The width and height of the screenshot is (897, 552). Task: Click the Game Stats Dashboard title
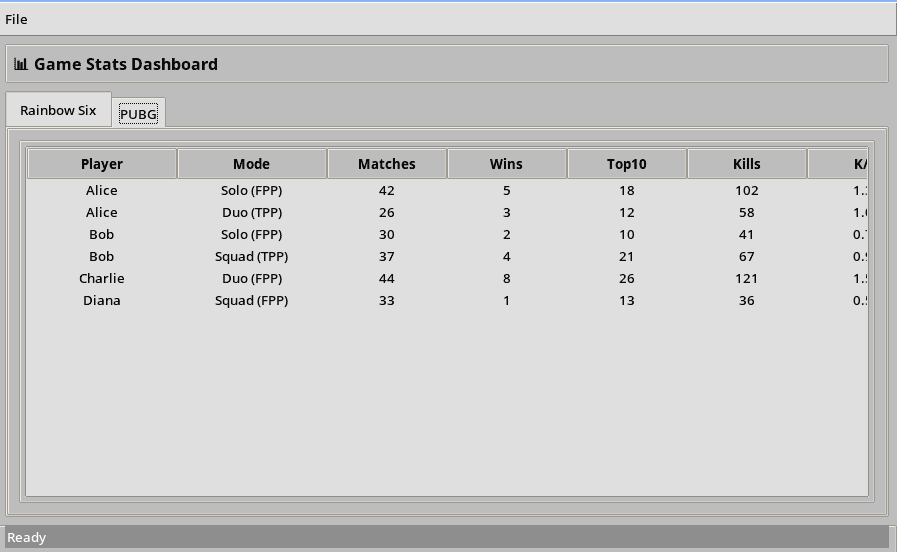[126, 64]
